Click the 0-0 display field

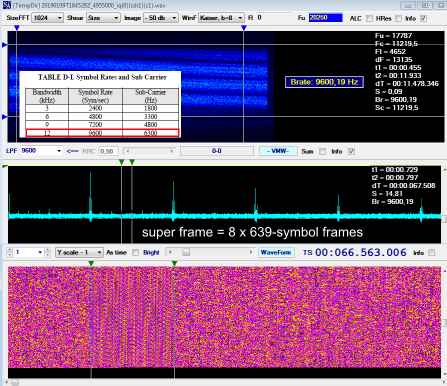pos(217,151)
